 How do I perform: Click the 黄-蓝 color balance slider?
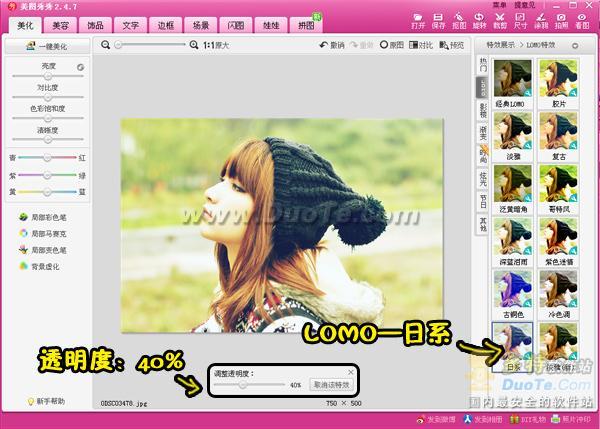pos(47,192)
